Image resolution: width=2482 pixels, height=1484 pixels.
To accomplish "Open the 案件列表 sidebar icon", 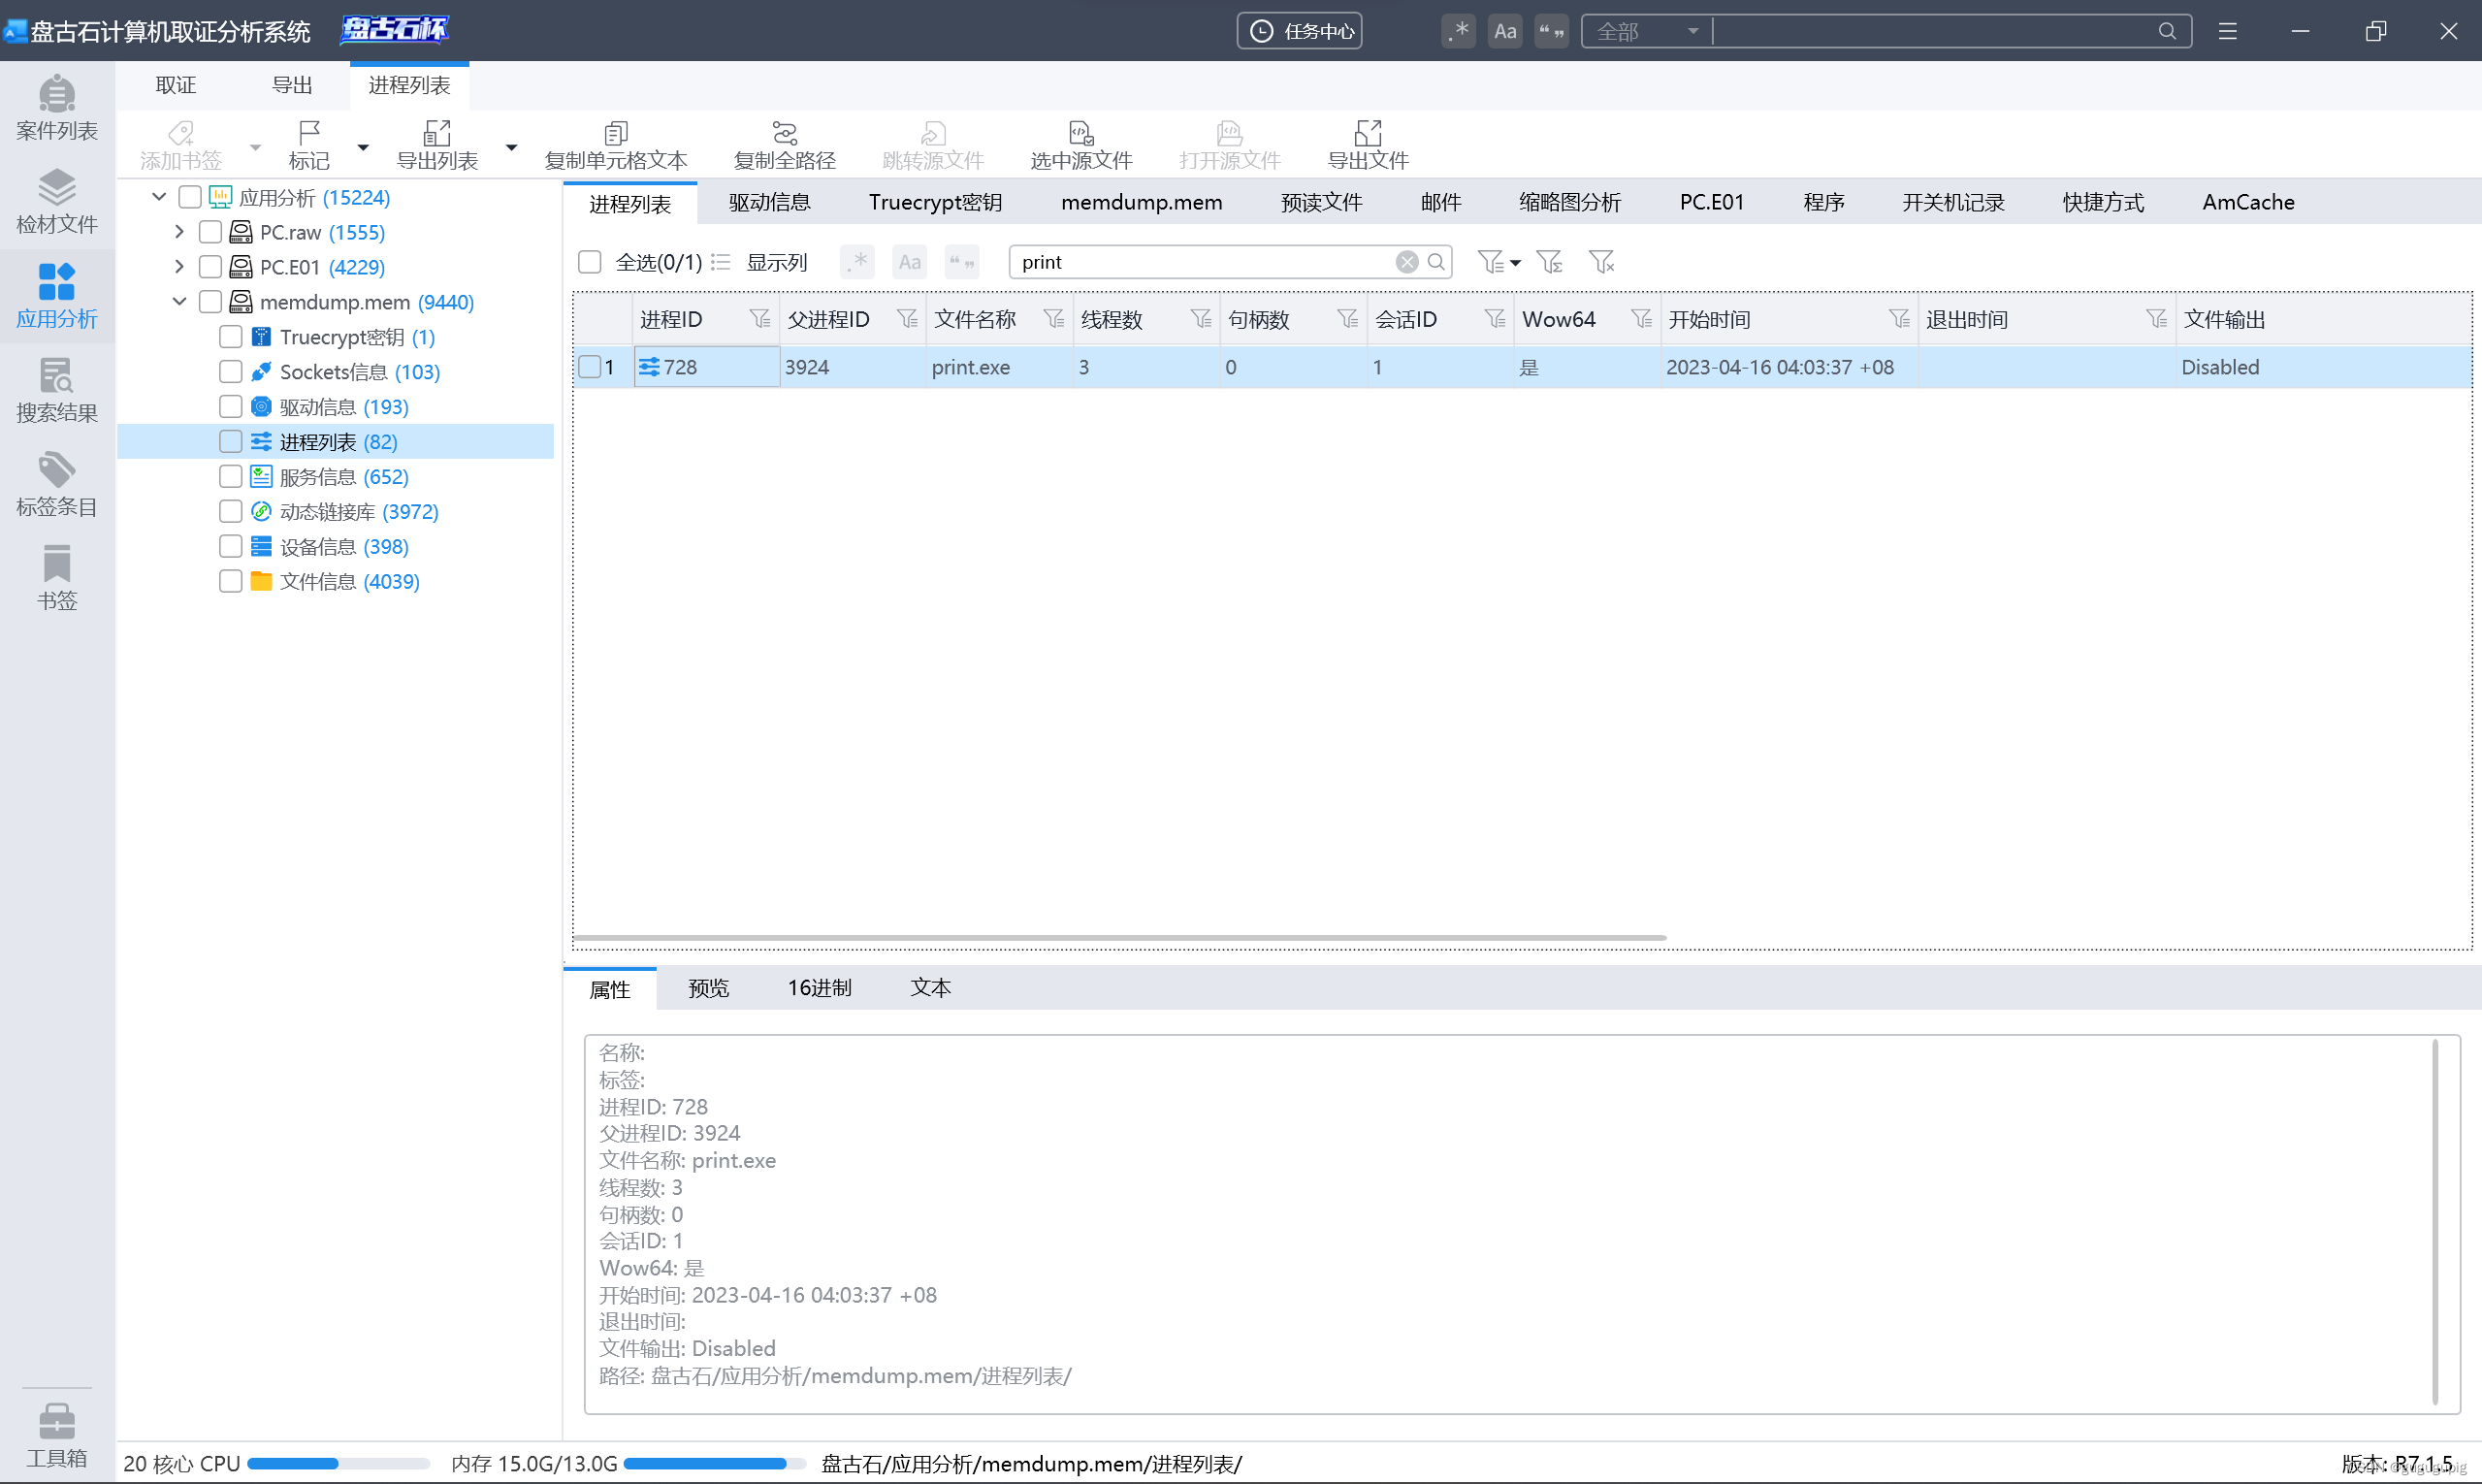I will 56,107.
